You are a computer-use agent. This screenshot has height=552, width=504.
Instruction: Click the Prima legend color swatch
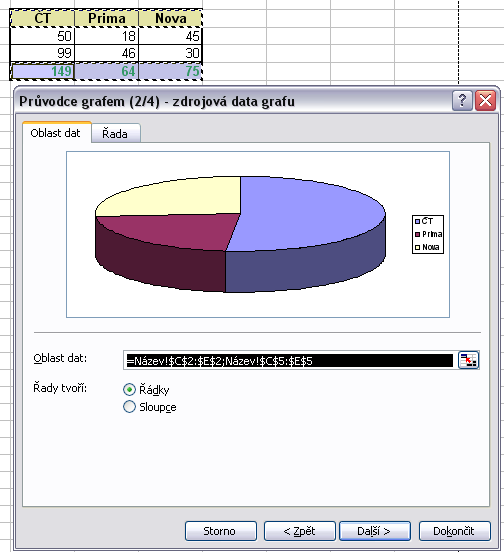(417, 234)
